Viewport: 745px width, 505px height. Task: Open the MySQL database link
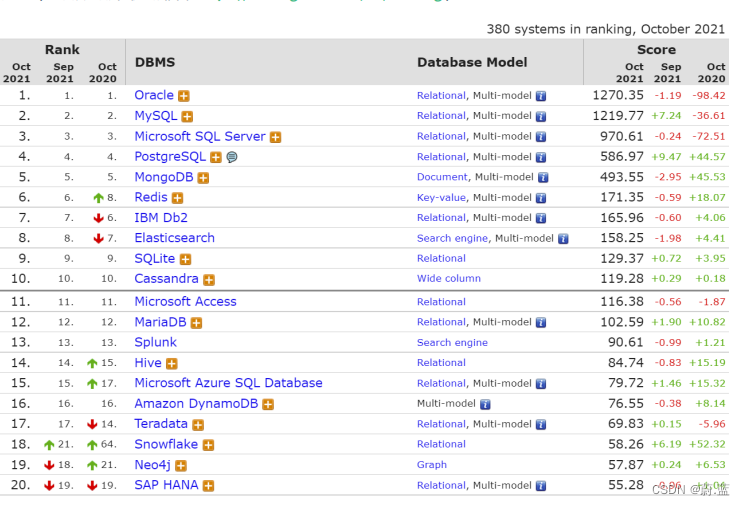point(156,116)
